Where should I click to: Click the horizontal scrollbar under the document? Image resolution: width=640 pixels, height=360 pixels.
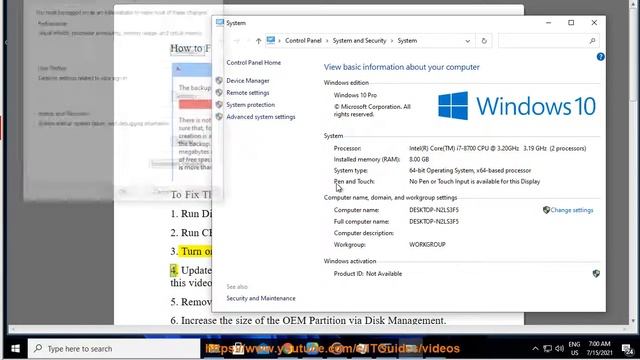[318, 329]
